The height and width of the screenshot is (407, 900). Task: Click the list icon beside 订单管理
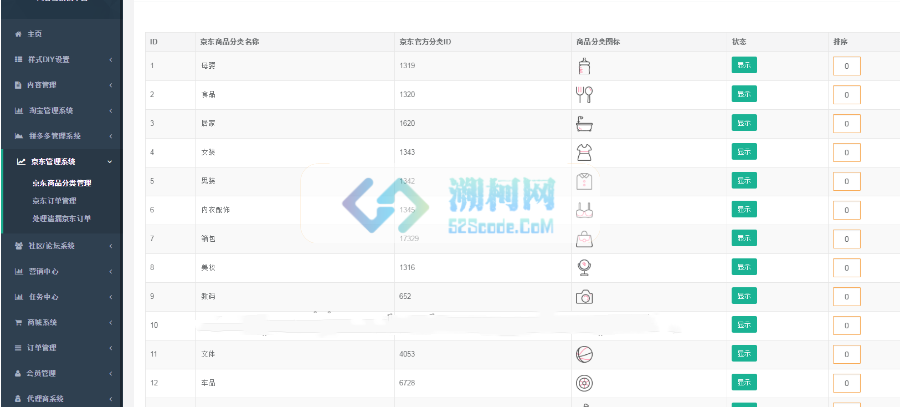tap(18, 348)
